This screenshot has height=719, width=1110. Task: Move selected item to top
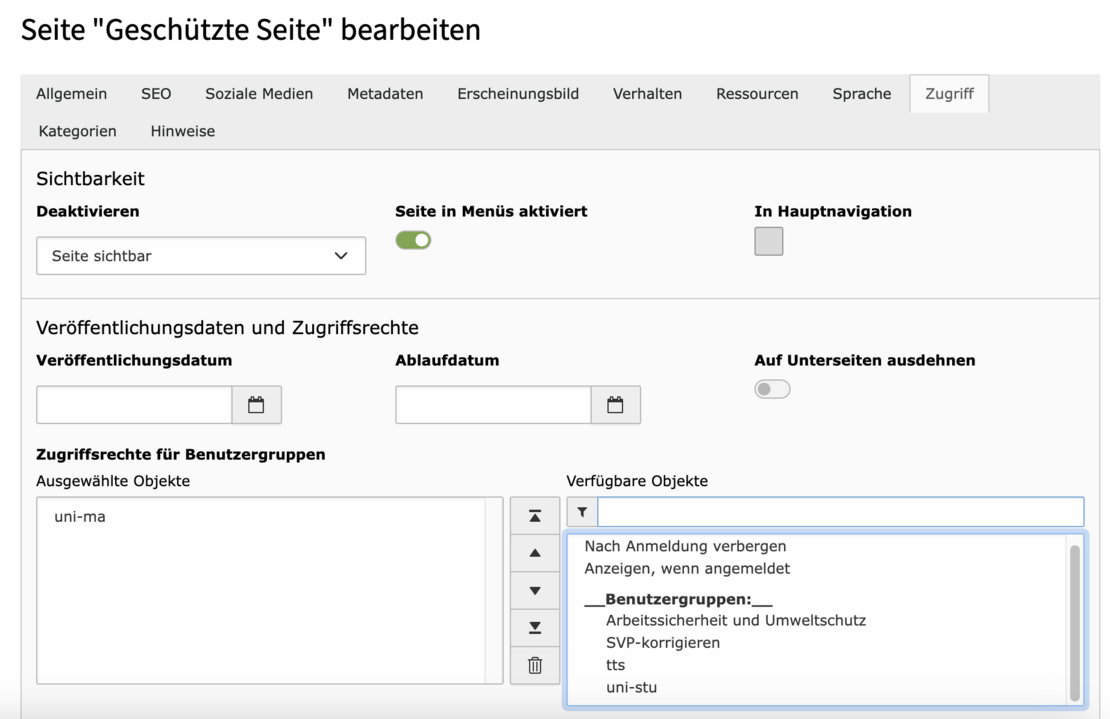click(535, 516)
